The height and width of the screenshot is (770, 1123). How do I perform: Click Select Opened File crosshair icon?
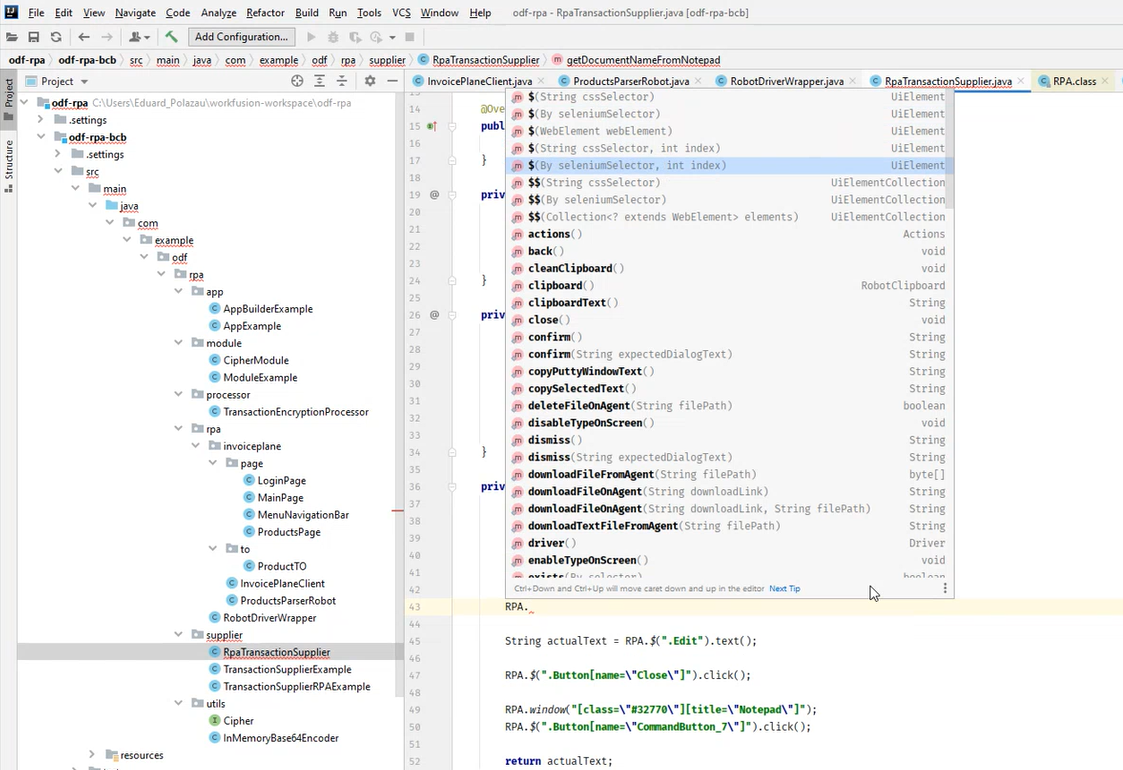click(x=297, y=81)
